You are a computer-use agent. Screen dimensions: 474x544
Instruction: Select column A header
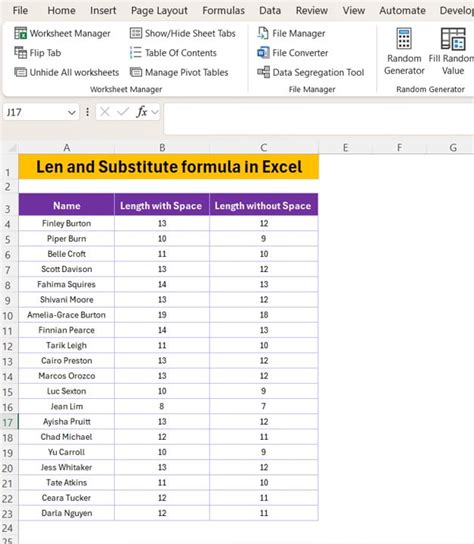click(67, 148)
